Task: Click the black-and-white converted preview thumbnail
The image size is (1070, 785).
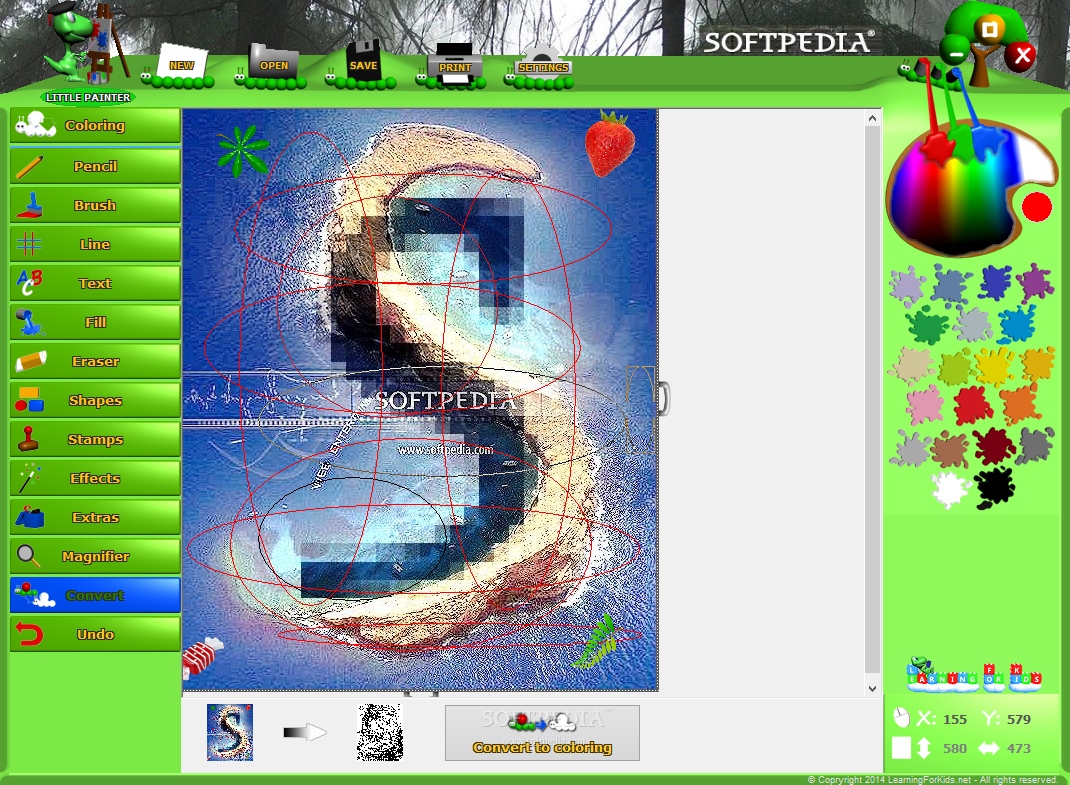Action: pyautogui.click(x=380, y=732)
